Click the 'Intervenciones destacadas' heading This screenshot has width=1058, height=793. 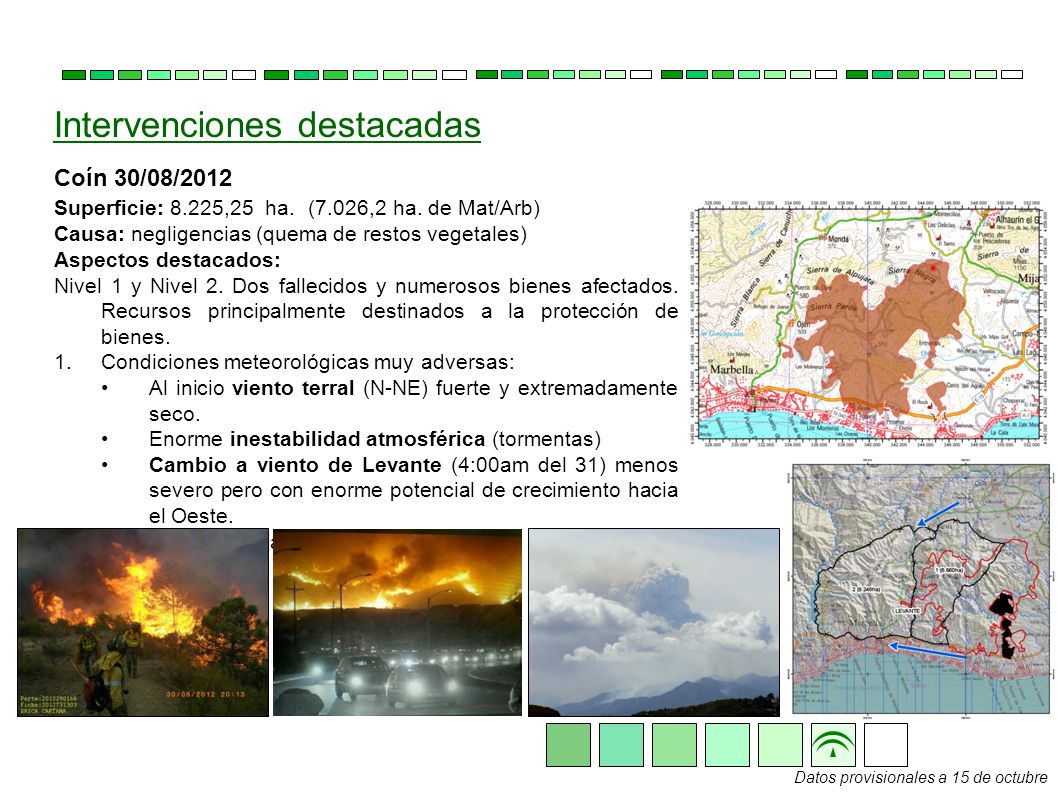pos(267,125)
